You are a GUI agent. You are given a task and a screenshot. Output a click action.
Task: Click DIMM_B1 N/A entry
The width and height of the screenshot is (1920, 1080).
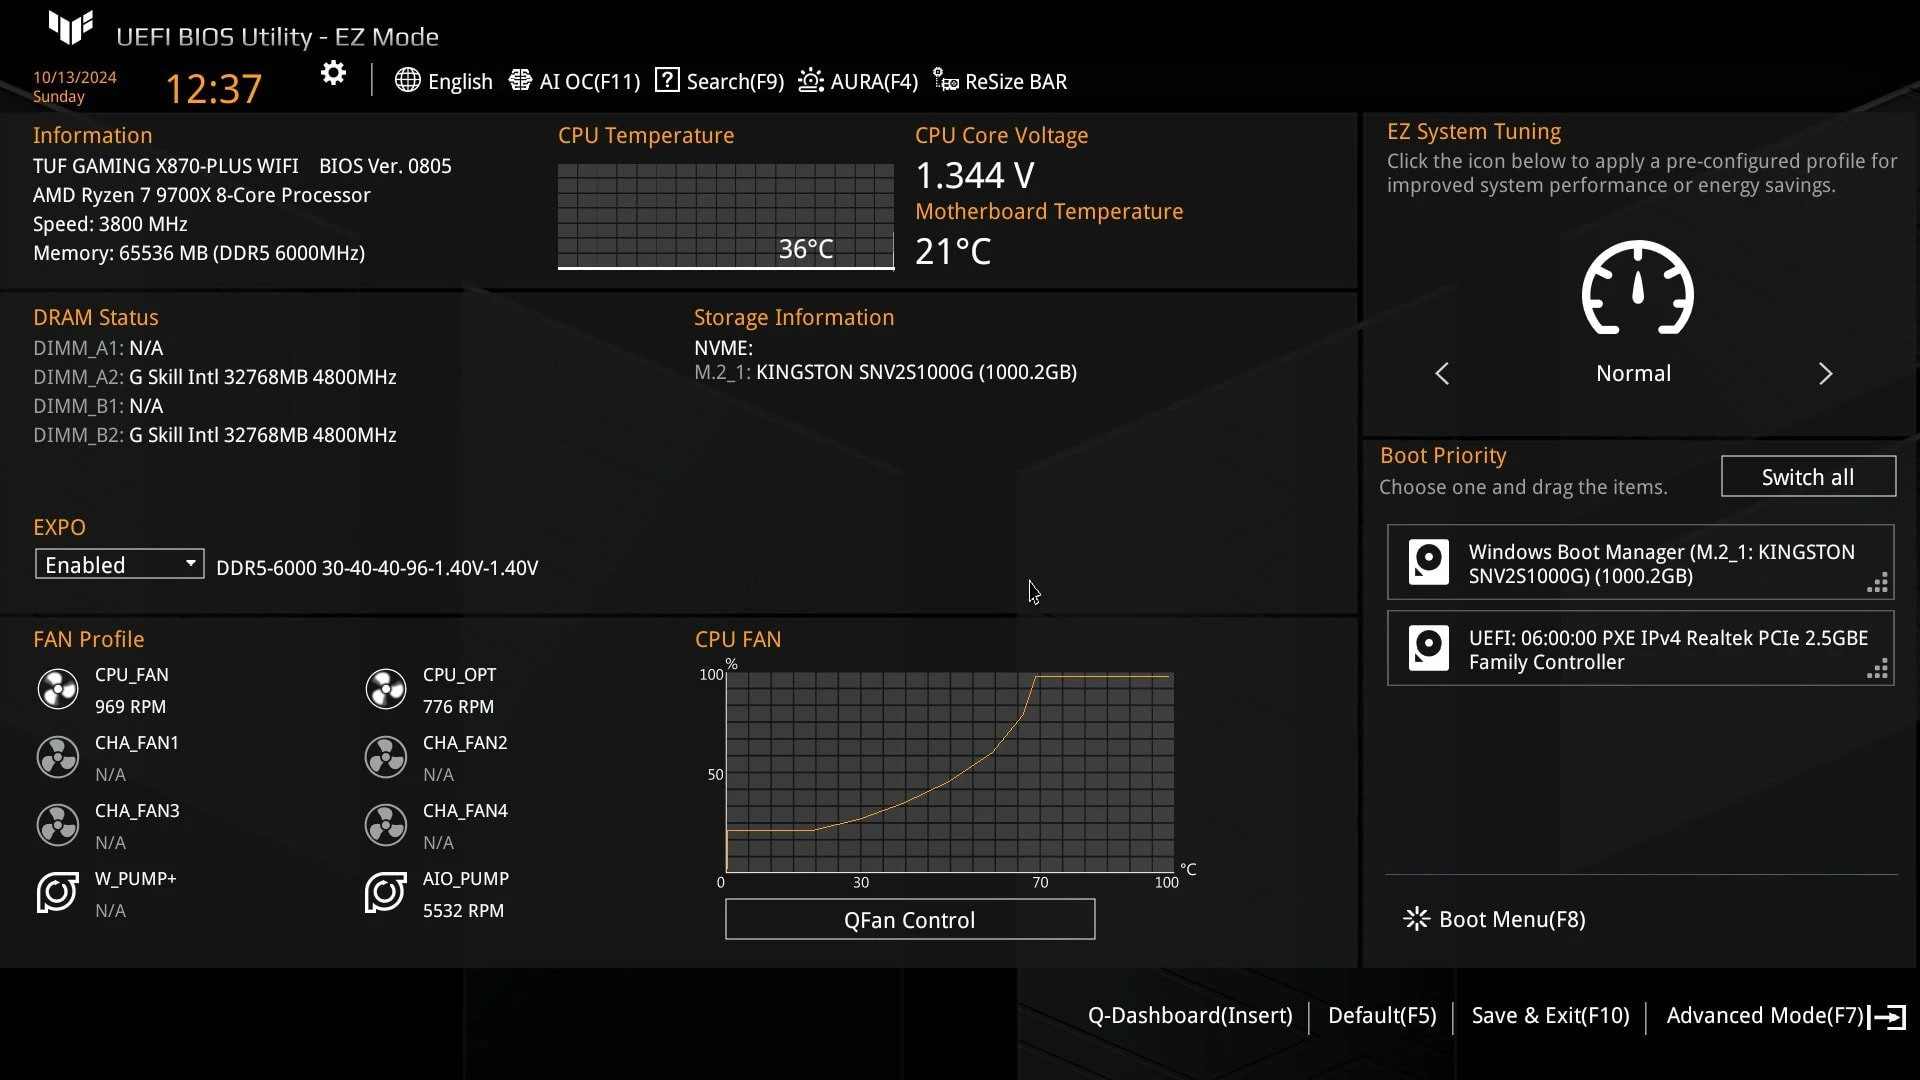point(98,406)
